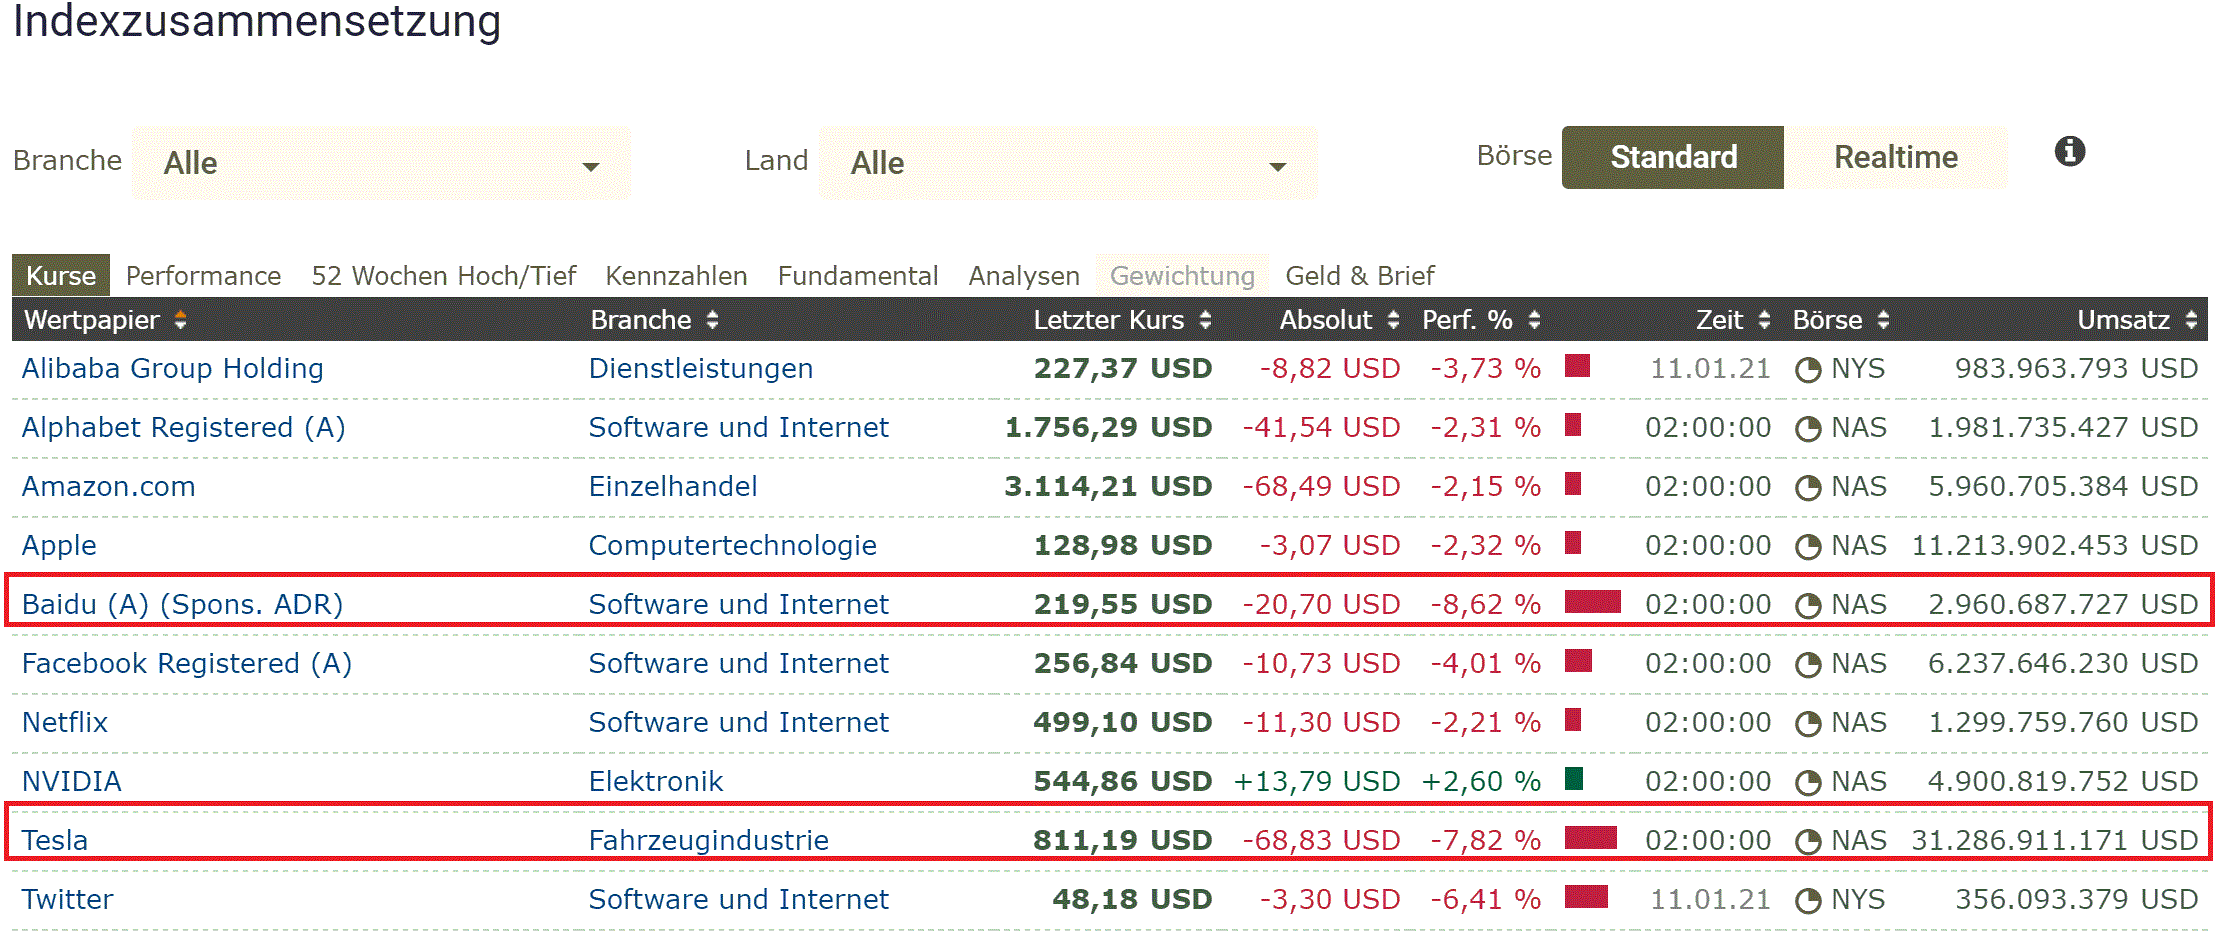Screen dimensions: 2229x939
Task: Sort by Umsatz arrows icon
Action: tap(2191, 320)
